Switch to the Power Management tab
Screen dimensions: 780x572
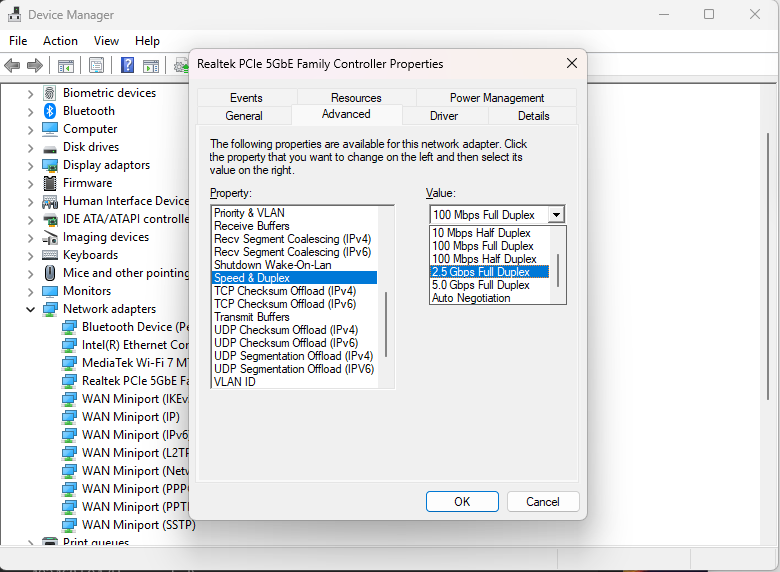point(496,98)
